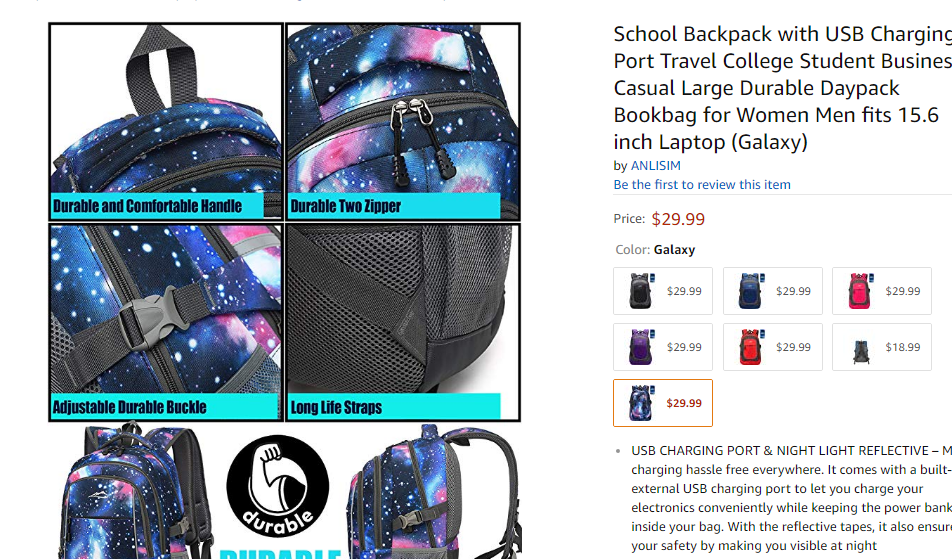Choose the red backpack color swatch
Viewport: 952px width, 559px height.
772,347
